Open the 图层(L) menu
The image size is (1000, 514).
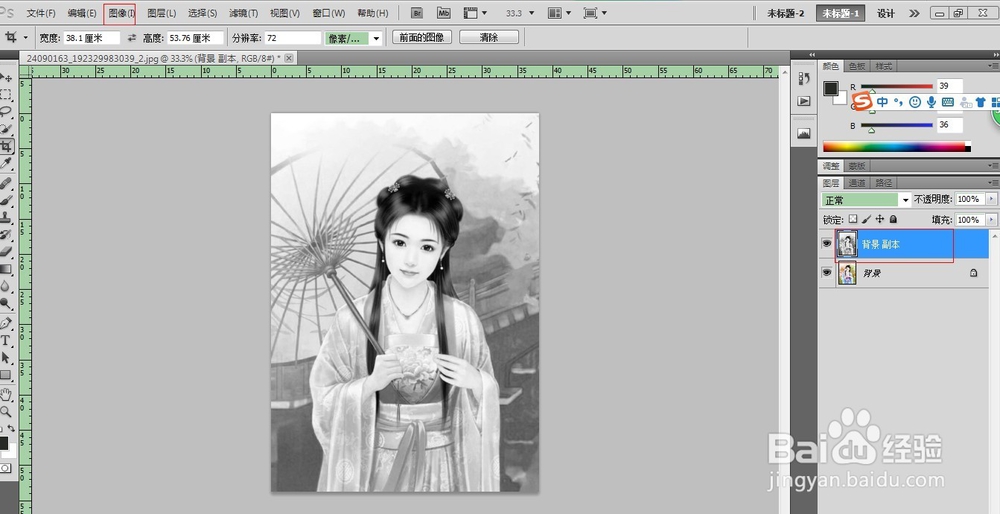(x=161, y=13)
